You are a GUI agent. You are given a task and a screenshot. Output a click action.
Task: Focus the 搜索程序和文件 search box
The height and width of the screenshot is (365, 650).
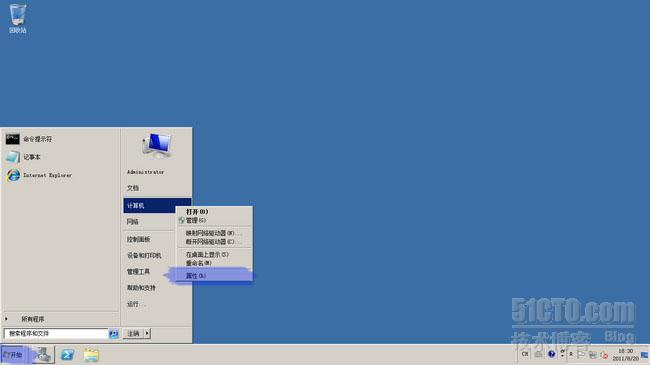[x=56, y=333]
